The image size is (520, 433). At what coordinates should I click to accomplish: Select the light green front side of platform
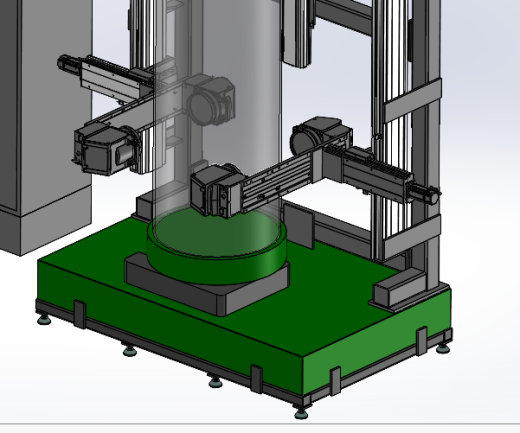point(377,343)
